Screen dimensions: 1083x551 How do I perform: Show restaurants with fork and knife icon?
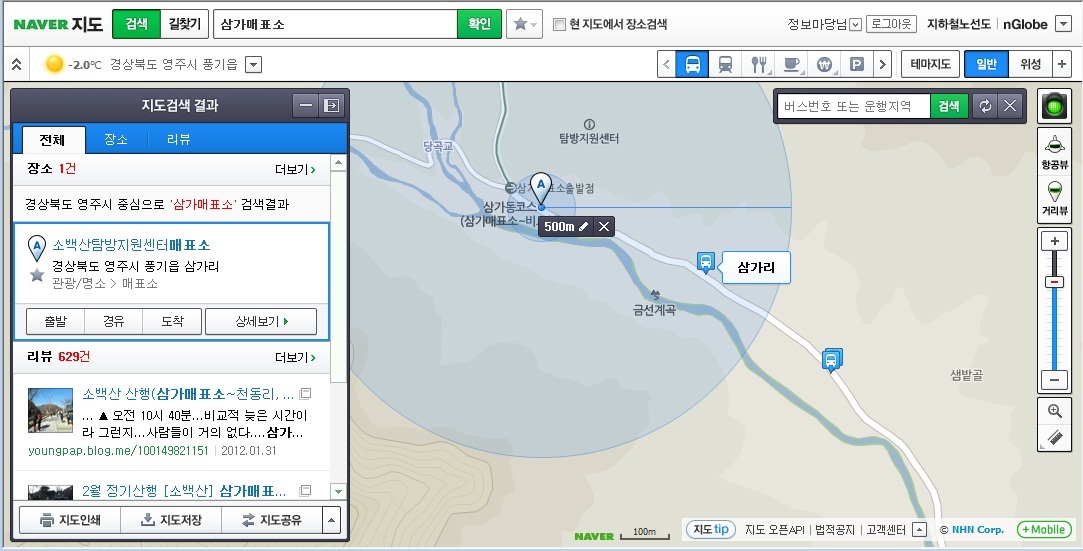tap(758, 64)
